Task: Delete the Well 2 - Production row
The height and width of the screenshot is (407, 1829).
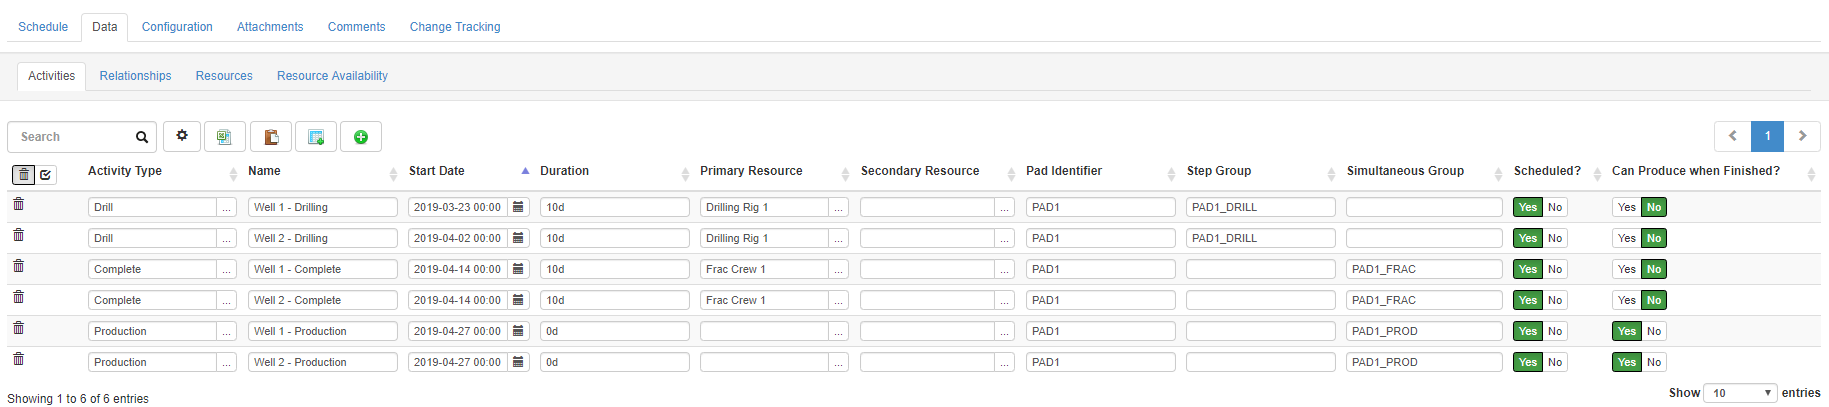Action: click(18, 359)
